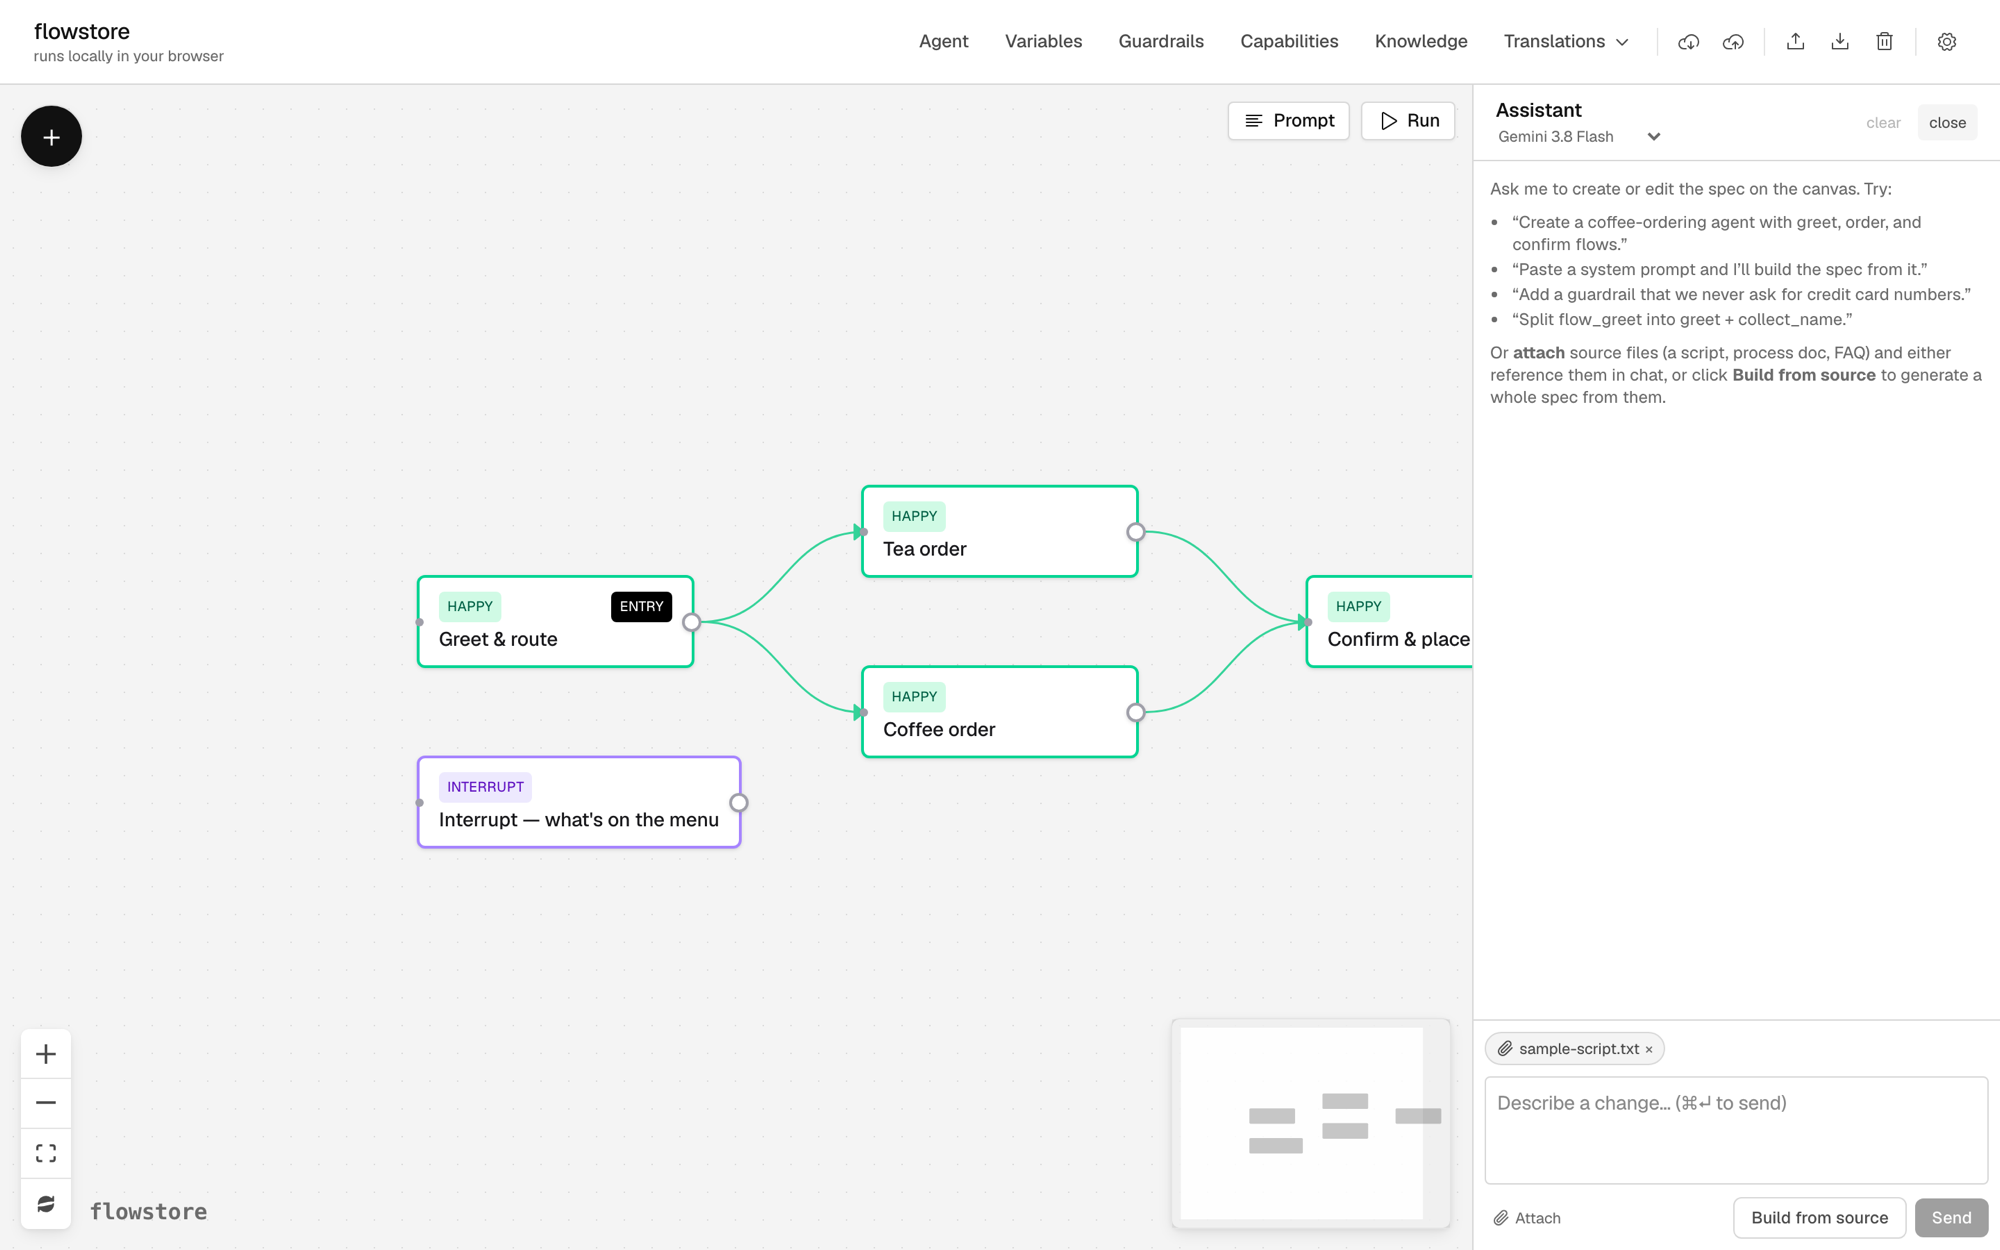The image size is (2000, 1250).
Task: Open the cloud upload icon in header
Action: coord(1733,42)
